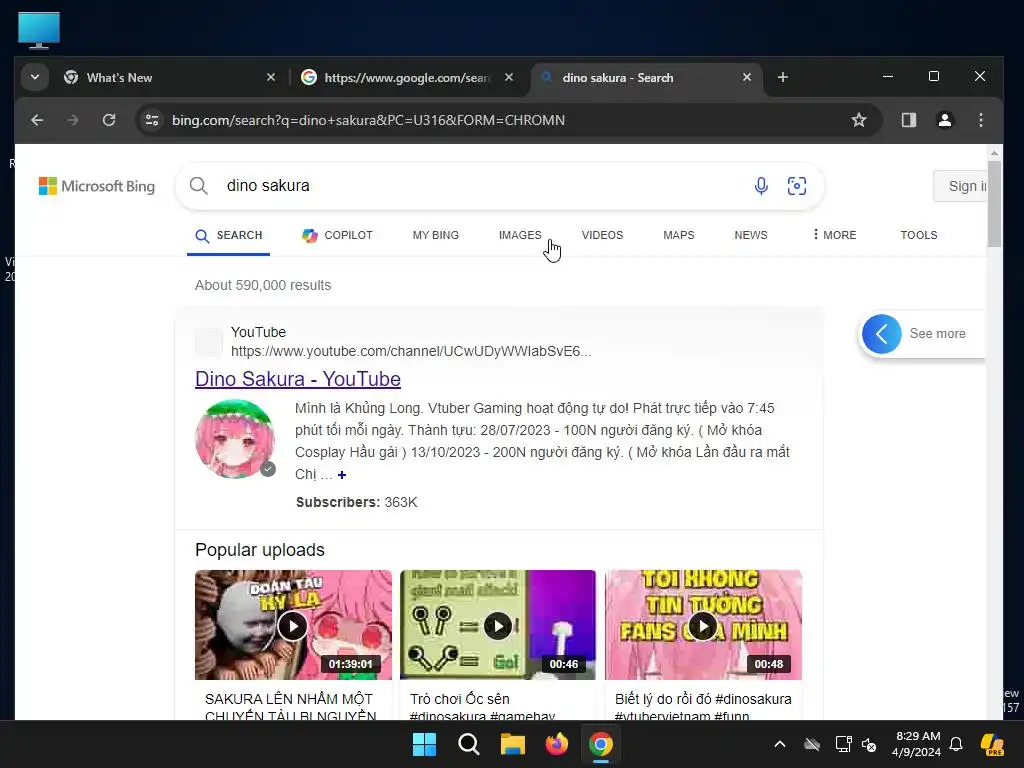The height and width of the screenshot is (768, 1024).
Task: Open the COPILOT tab
Action: click(337, 235)
